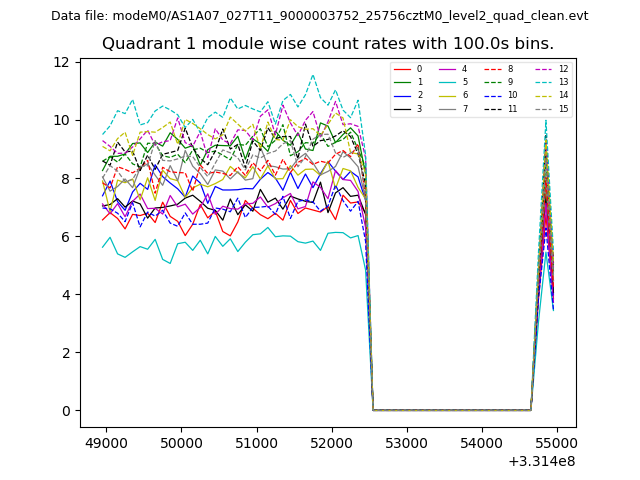640x480 pixels.
Task: Click the black dashed legend line for module 11
Action: tap(495, 108)
